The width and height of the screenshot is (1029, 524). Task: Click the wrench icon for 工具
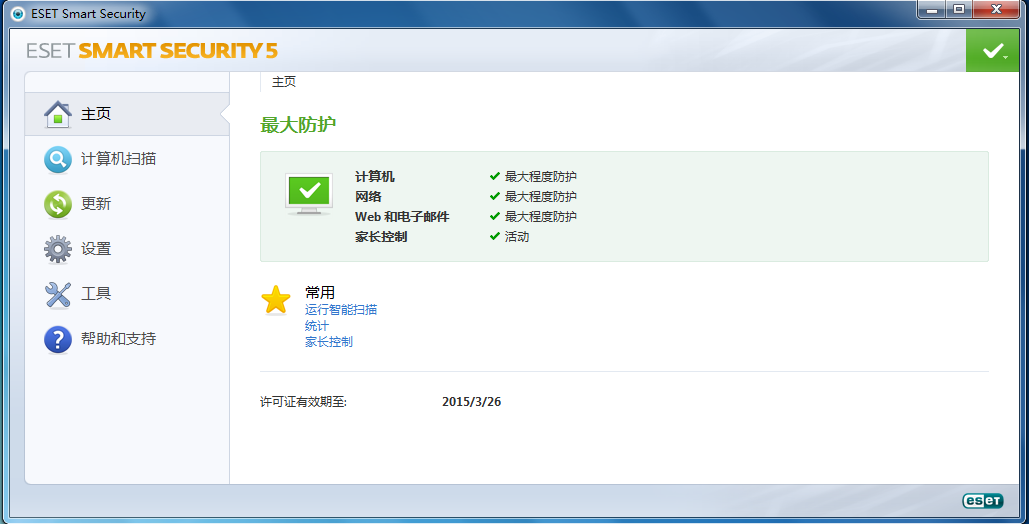[58, 294]
